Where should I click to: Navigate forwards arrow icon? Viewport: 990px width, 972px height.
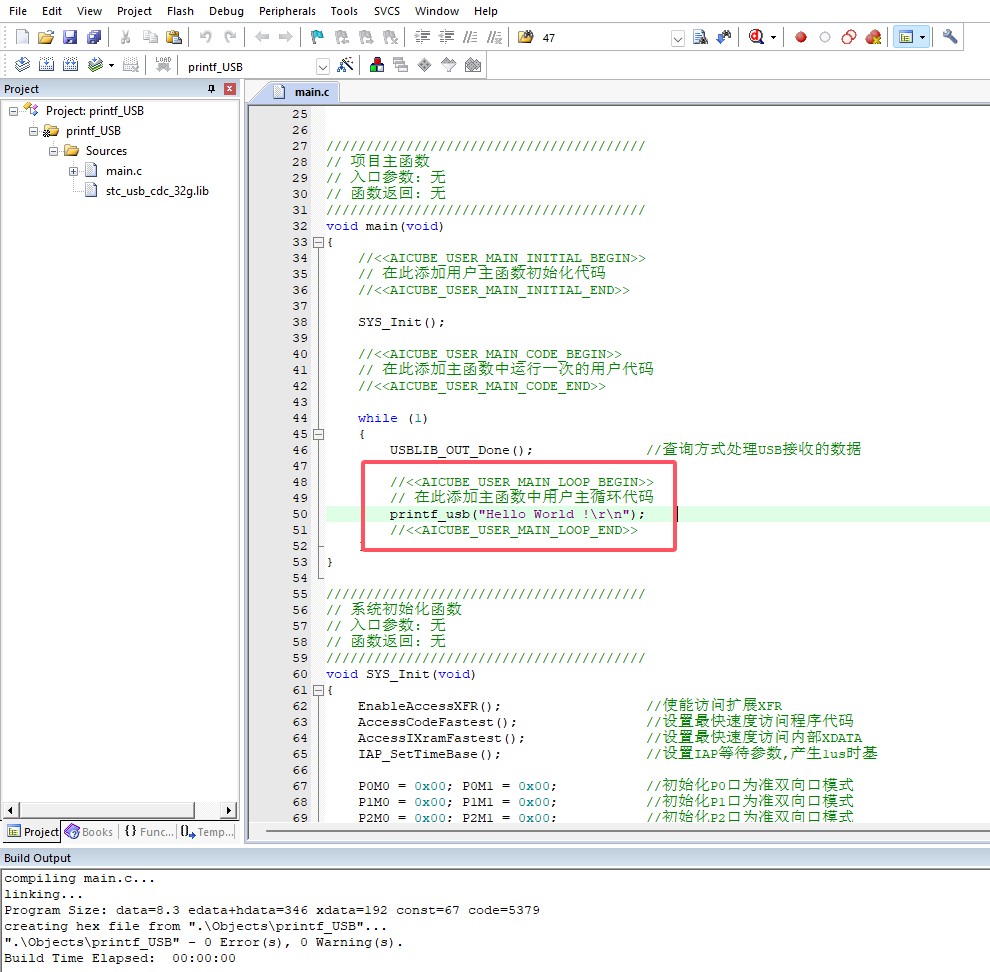coord(285,37)
